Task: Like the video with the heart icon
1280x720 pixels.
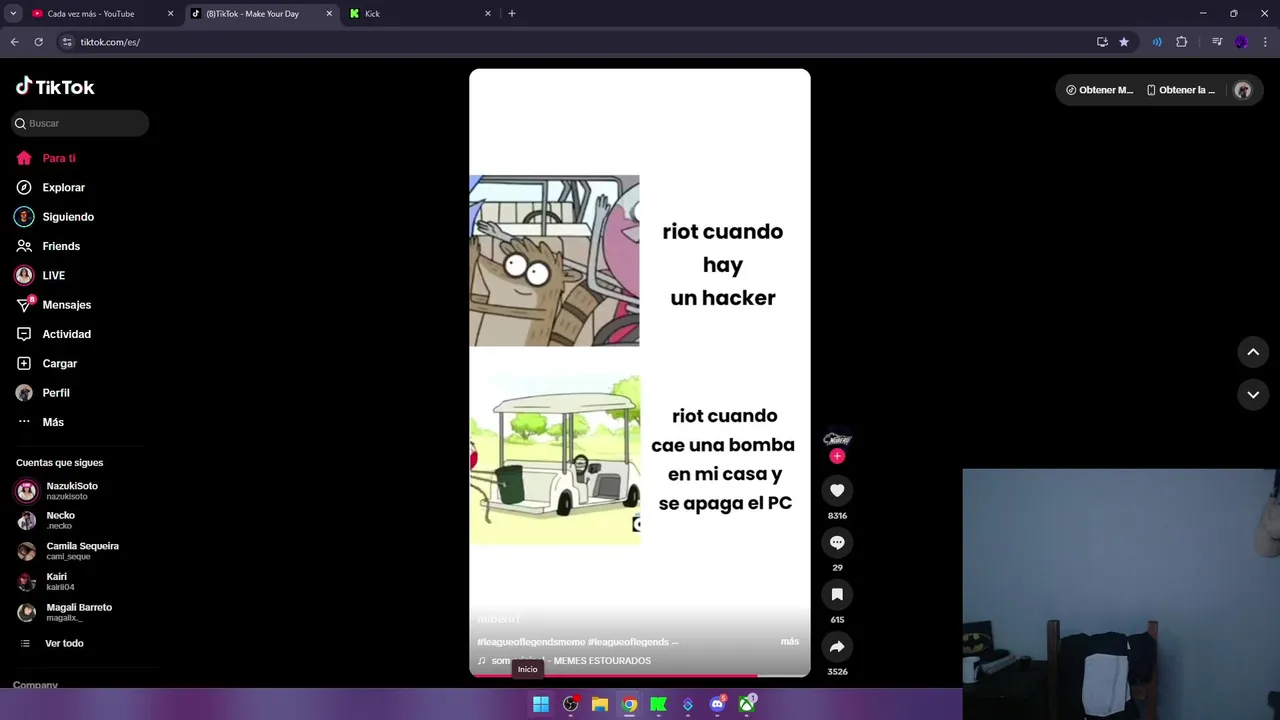Action: (837, 490)
